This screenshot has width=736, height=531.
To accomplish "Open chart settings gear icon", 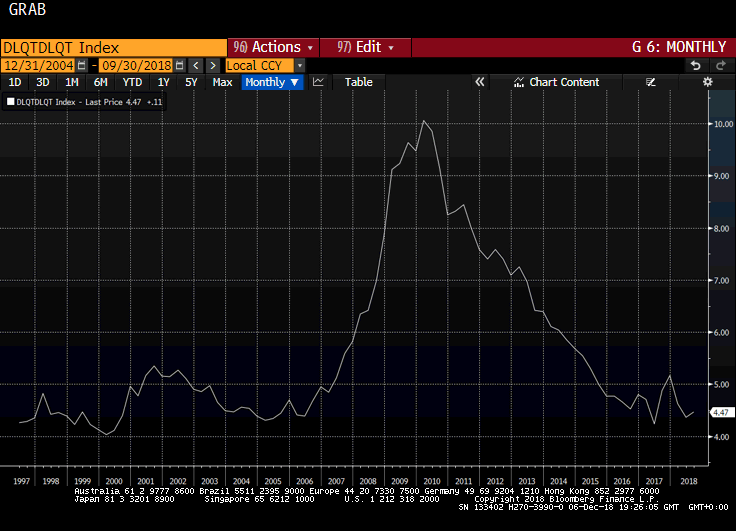I will point(708,82).
